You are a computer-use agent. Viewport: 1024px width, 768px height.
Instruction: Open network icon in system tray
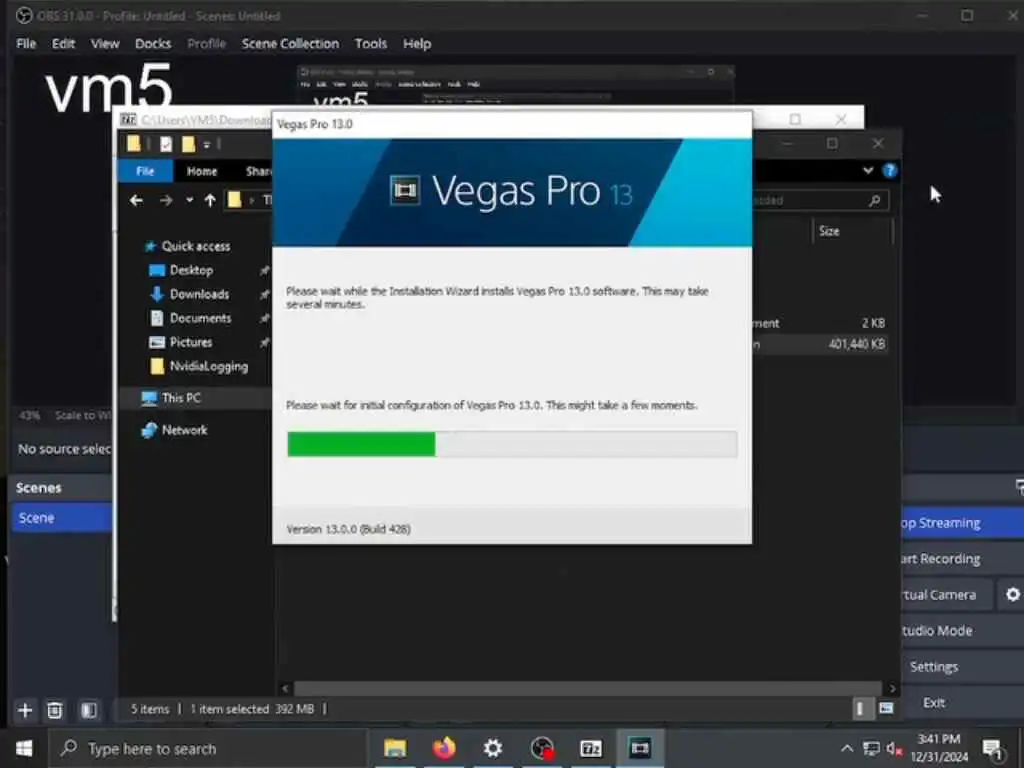click(x=871, y=748)
